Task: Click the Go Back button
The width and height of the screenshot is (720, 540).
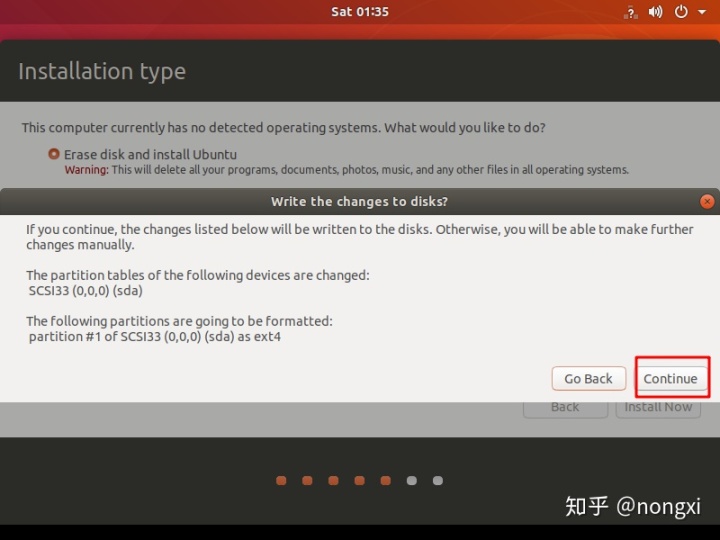Action: click(x=589, y=378)
